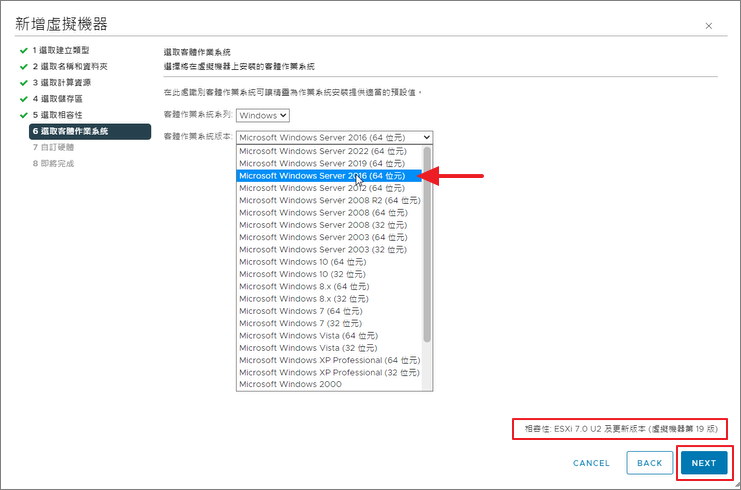Select Microsoft Windows Server 2016 (64-bit) option
Image resolution: width=741 pixels, height=490 pixels.
click(x=329, y=176)
